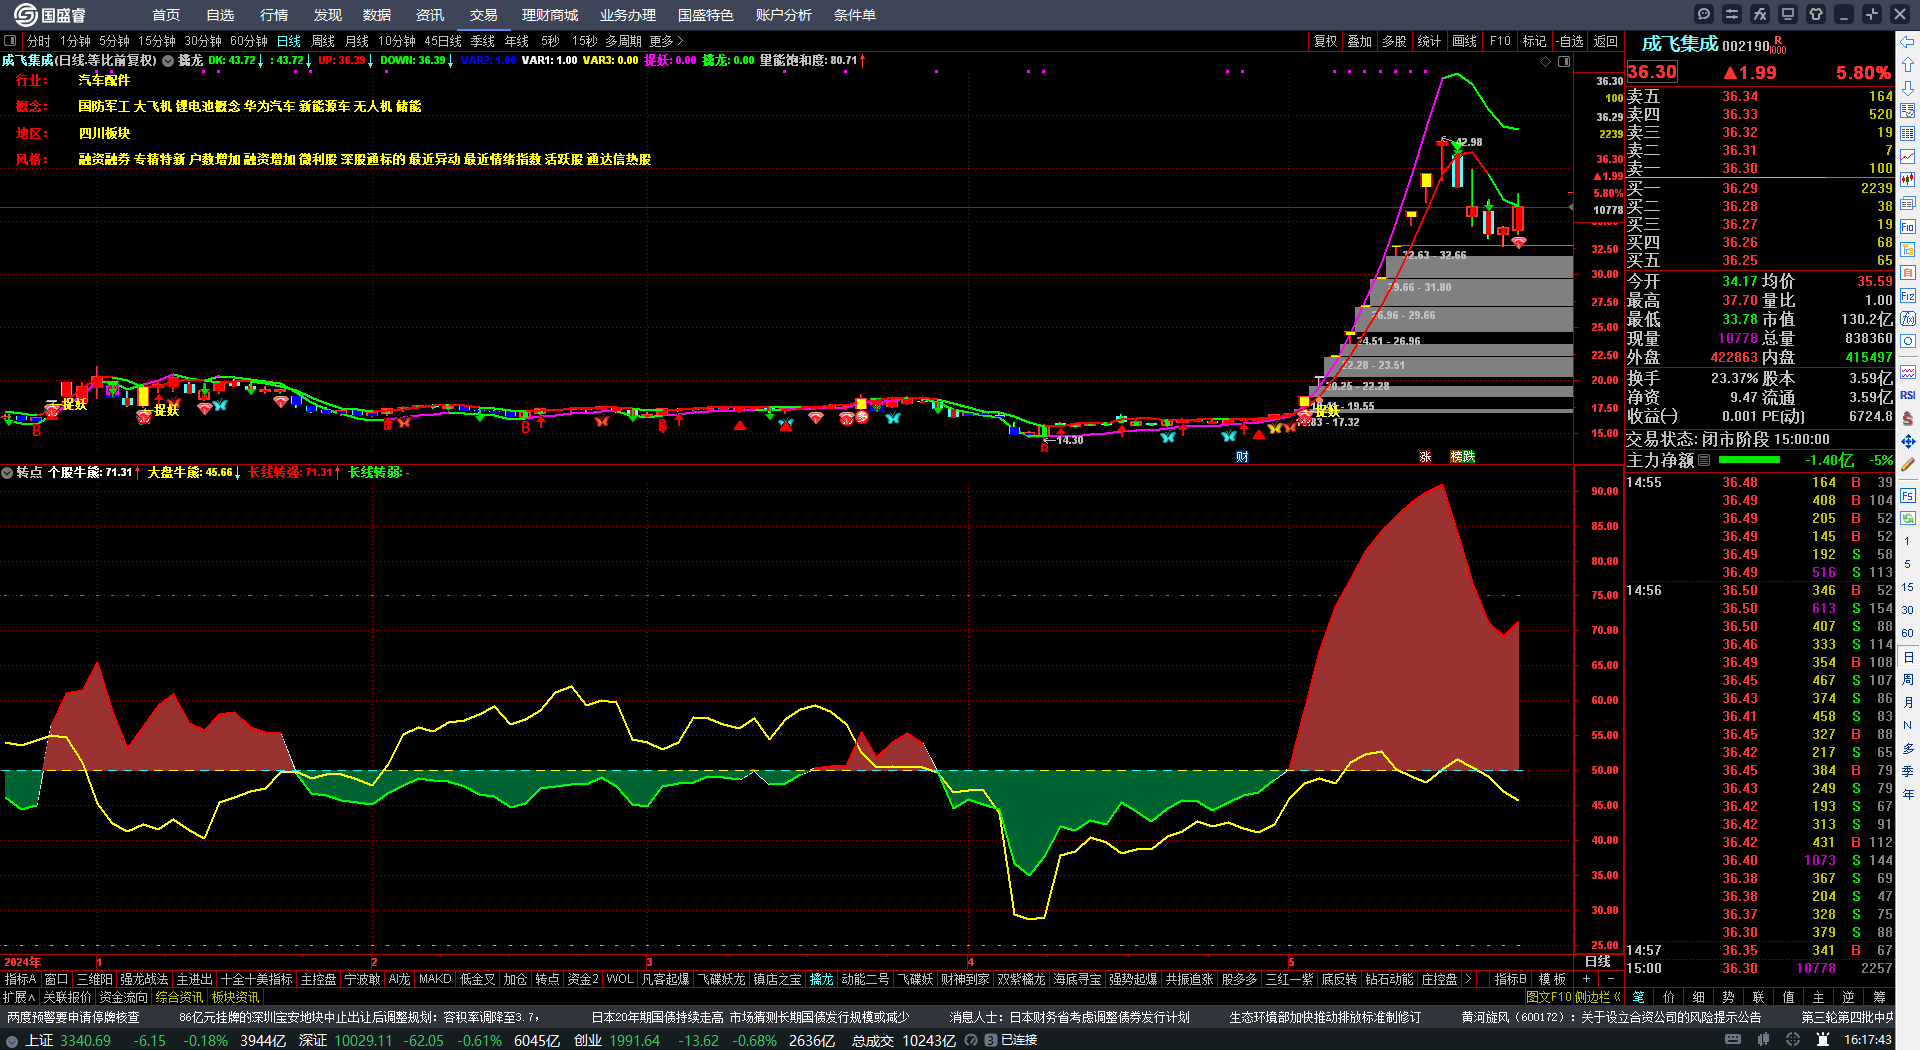Click the small panel icon right of the diamond
Image resolution: width=1920 pixels, height=1050 pixels.
(x=1564, y=61)
